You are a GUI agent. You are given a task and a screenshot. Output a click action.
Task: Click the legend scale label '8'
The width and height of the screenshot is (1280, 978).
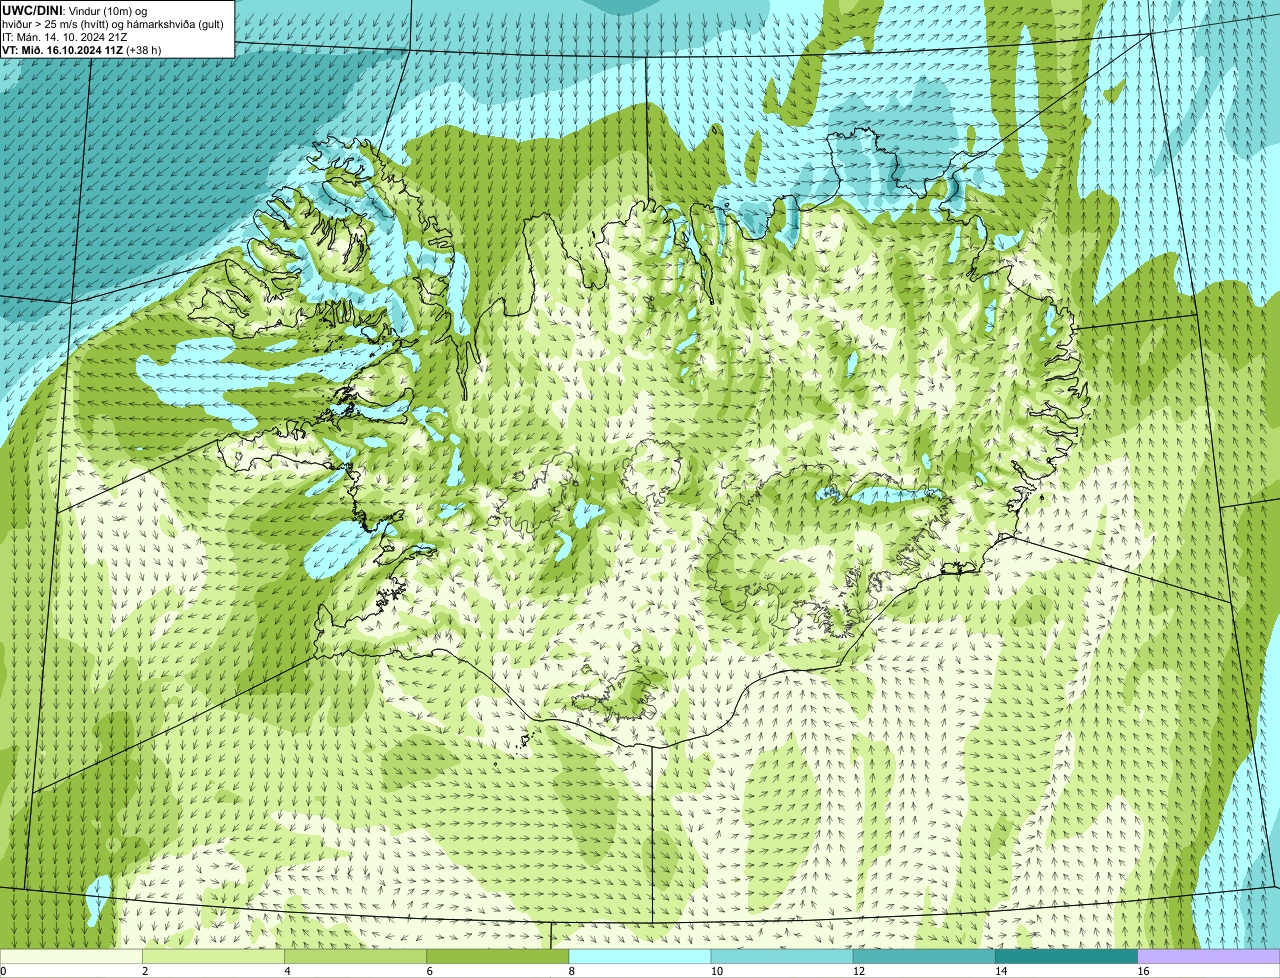[x=572, y=971]
